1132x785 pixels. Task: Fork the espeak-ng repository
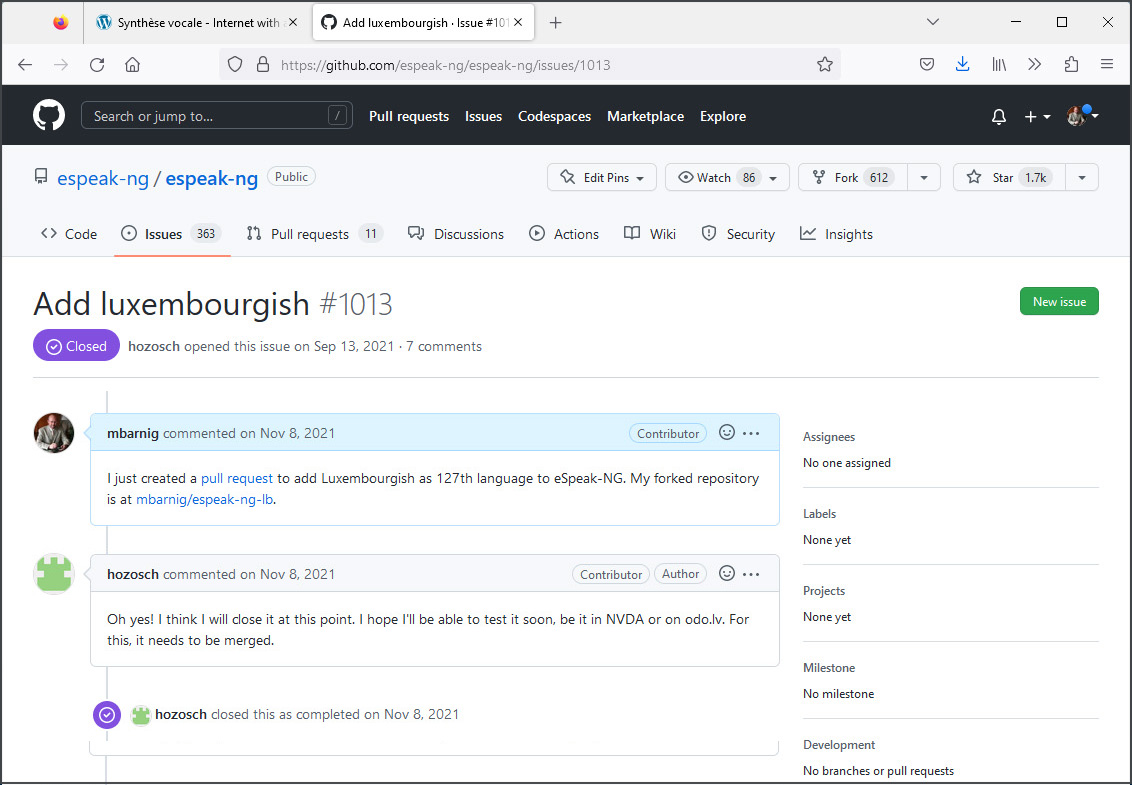(x=852, y=178)
